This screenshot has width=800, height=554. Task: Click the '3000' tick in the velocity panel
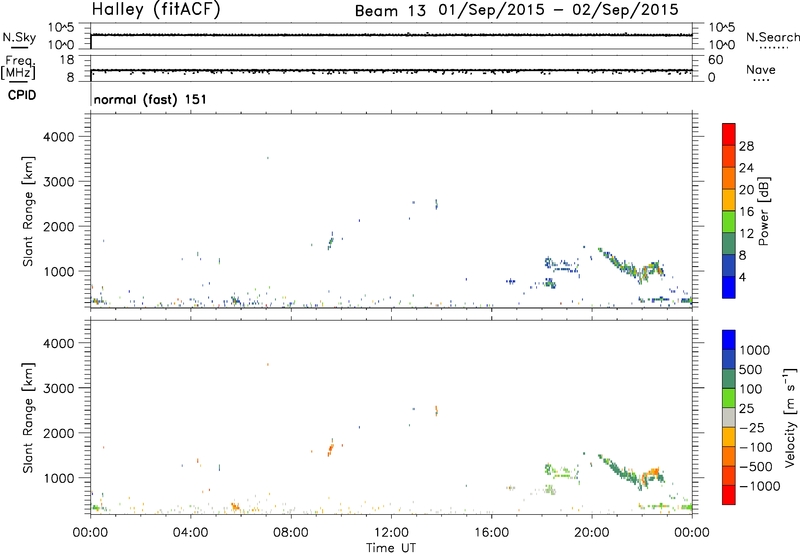[59, 388]
